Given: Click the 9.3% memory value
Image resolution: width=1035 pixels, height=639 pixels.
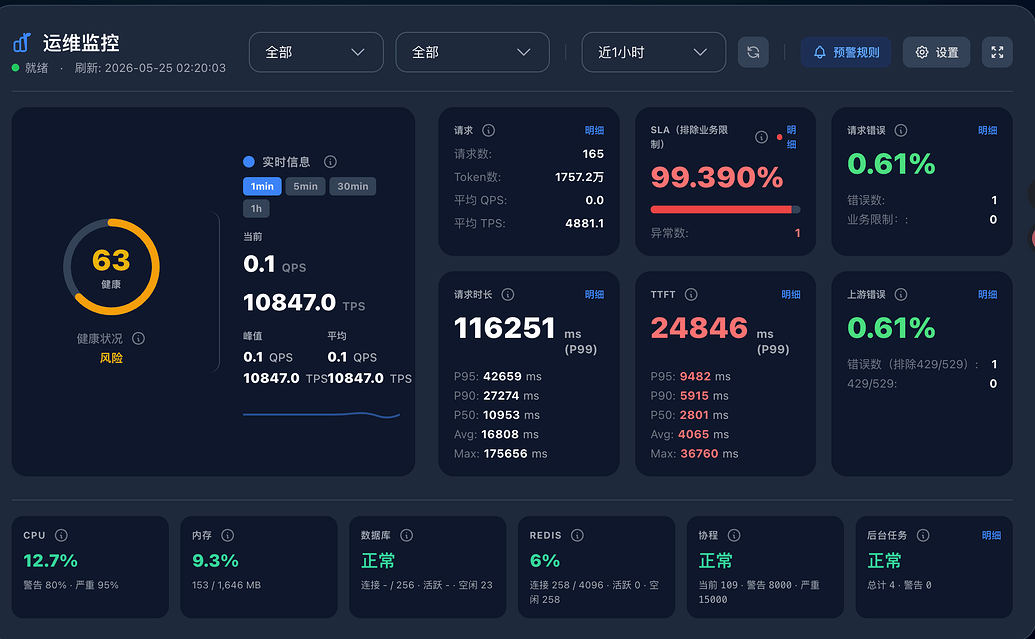Looking at the screenshot, I should pos(215,561).
